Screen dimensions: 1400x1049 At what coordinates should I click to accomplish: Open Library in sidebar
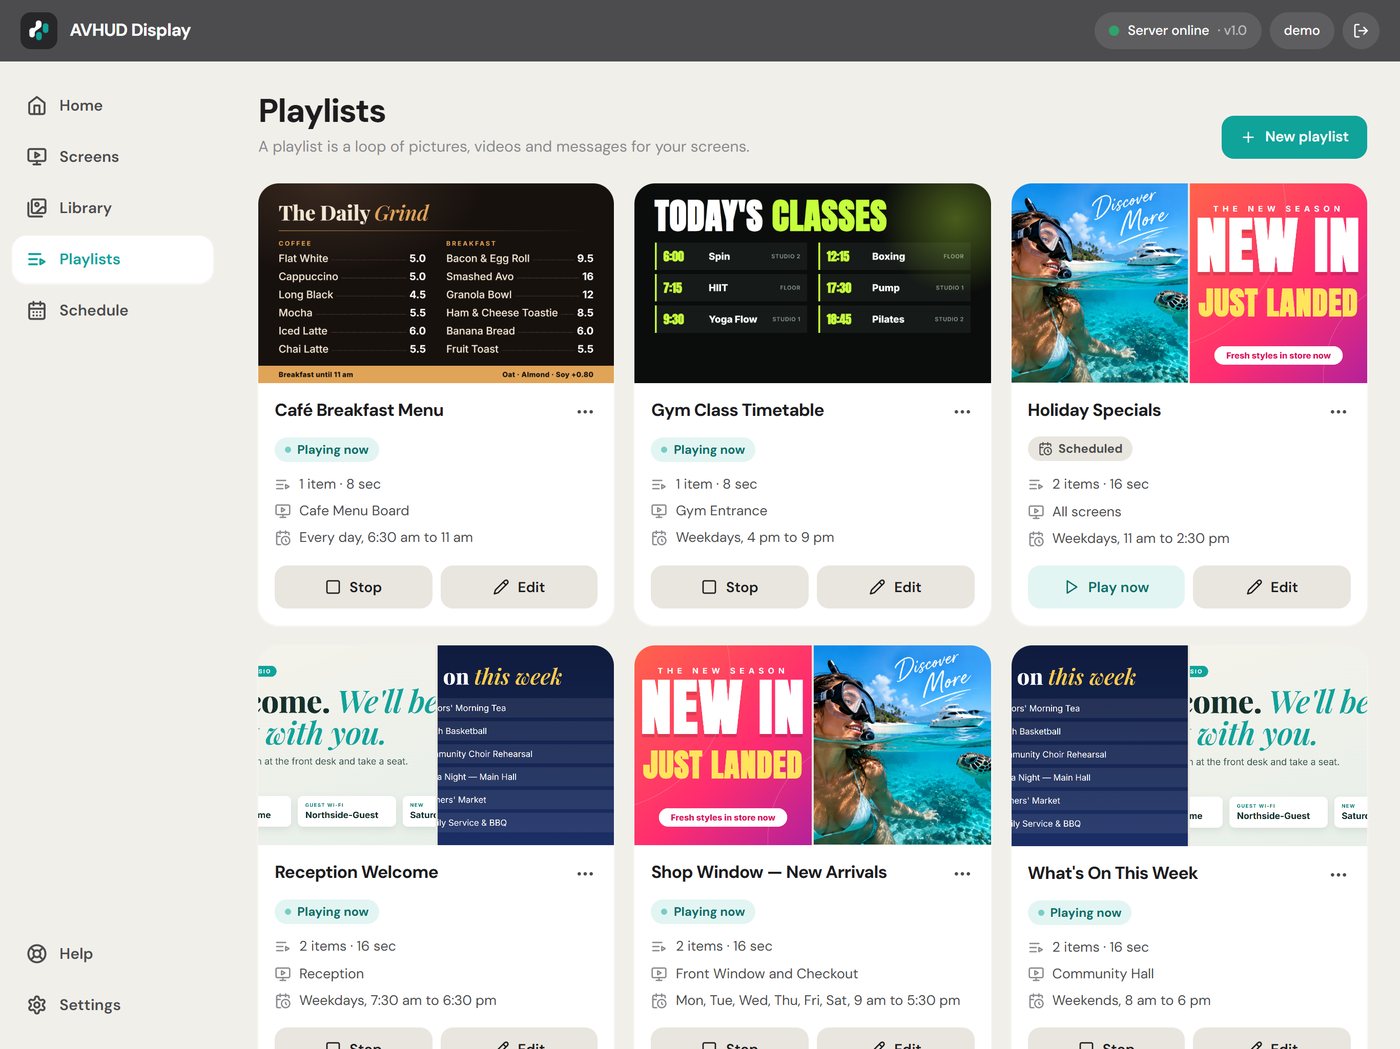click(113, 207)
